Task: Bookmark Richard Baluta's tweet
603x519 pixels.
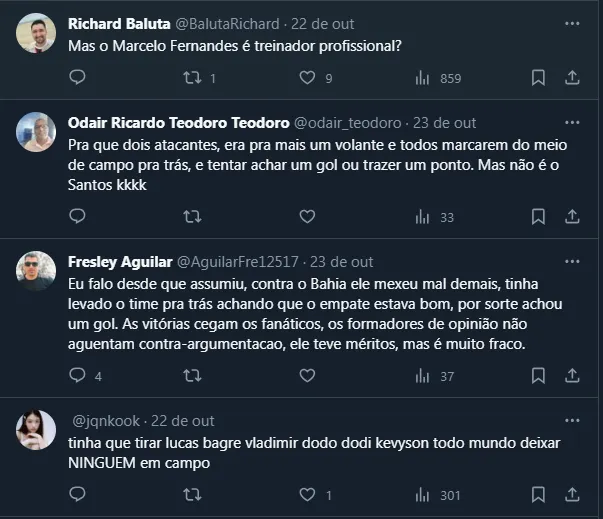Action: coord(538,77)
